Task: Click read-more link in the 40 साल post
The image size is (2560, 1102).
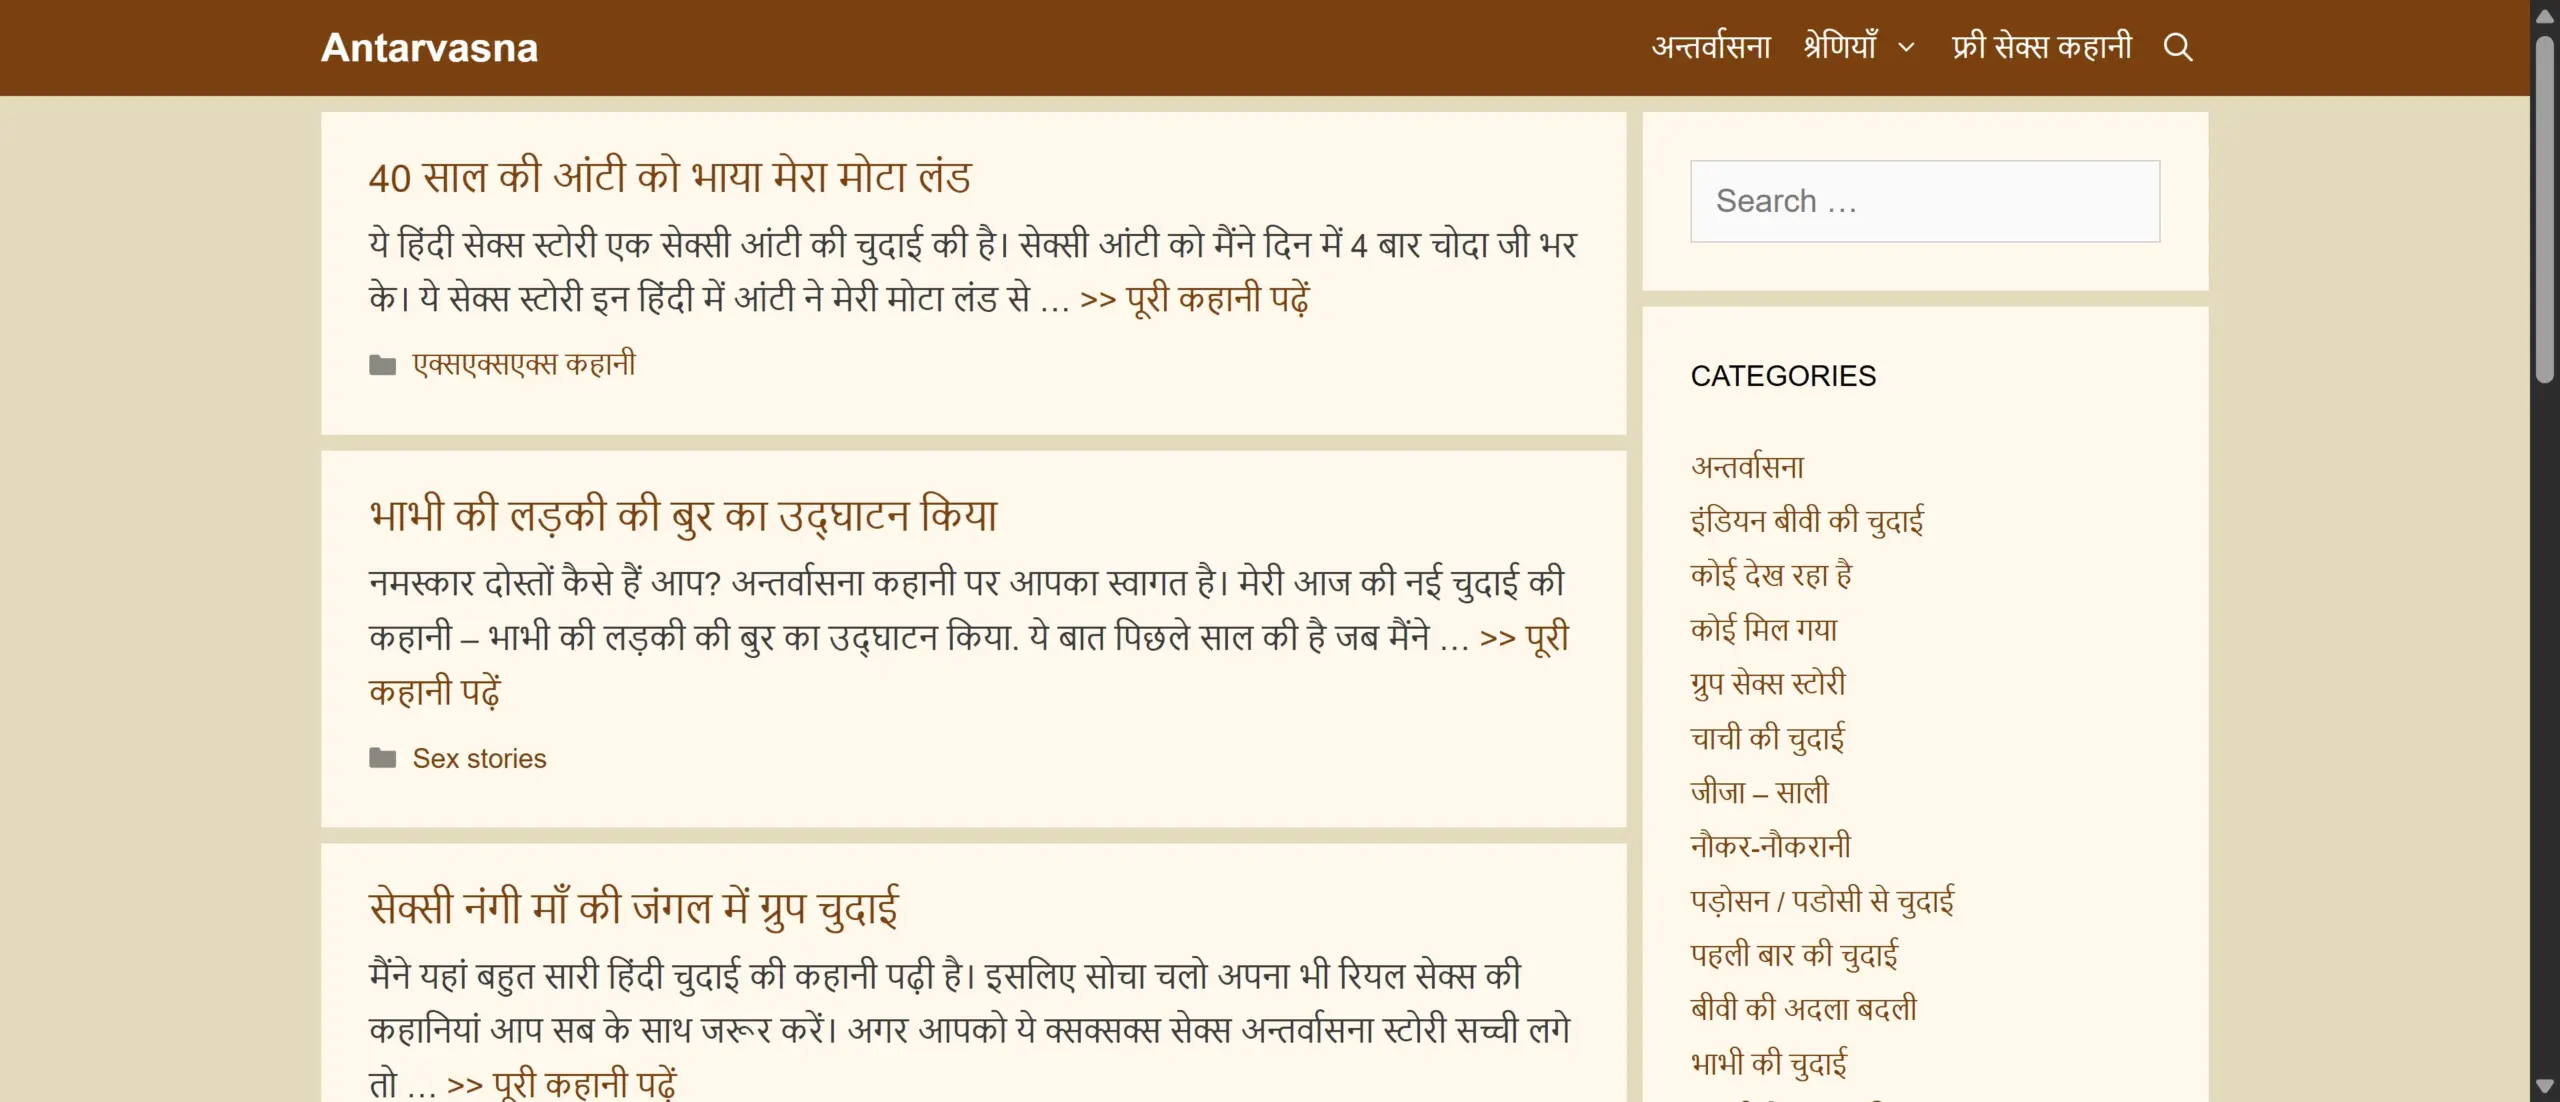Action: coord(1195,299)
